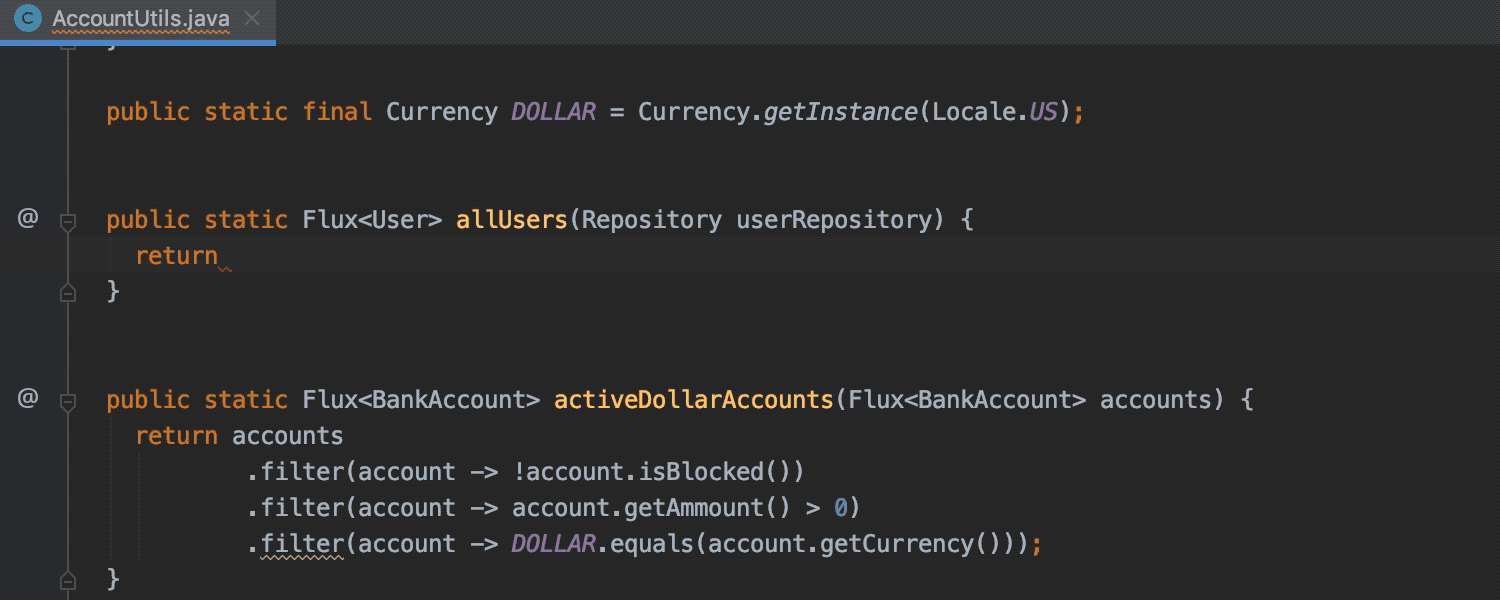The width and height of the screenshot is (1500, 600).
Task: Click the DOLLAR constant declaration
Action: pyautogui.click(x=554, y=112)
